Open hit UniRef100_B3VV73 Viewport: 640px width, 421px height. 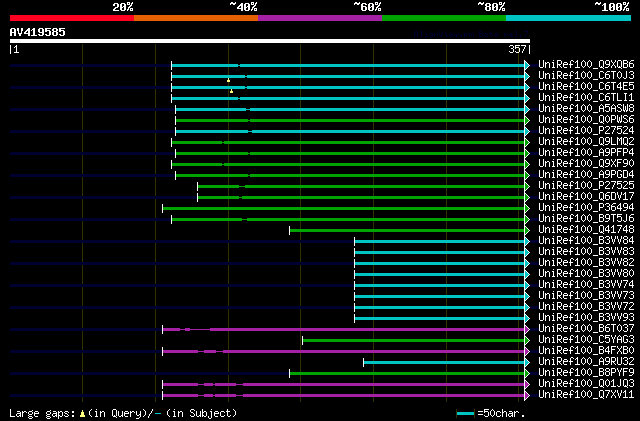(x=586, y=296)
